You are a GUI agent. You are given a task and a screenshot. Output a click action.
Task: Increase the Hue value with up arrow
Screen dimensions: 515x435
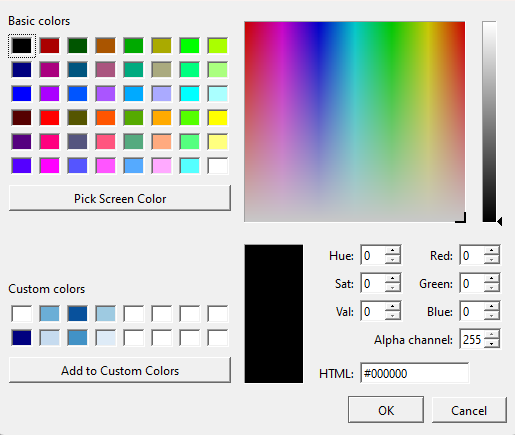click(392, 251)
